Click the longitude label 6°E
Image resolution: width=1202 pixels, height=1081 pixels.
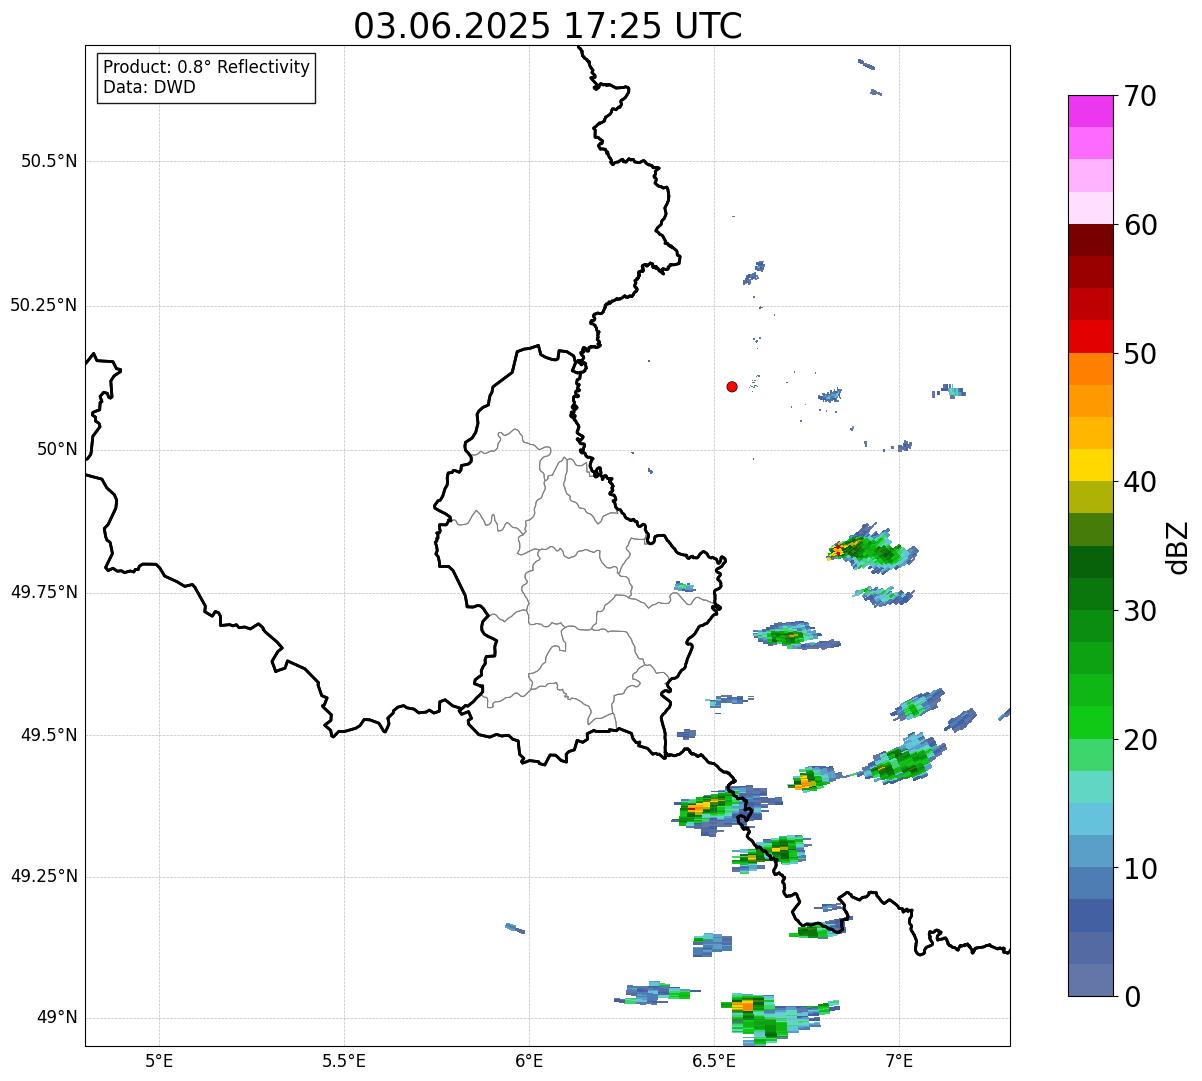[x=529, y=1060]
